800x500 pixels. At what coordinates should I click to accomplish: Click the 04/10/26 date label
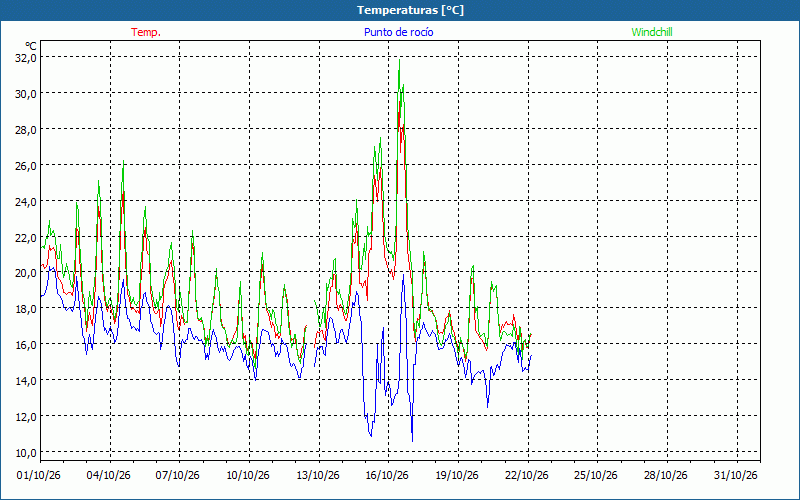[x=108, y=475]
